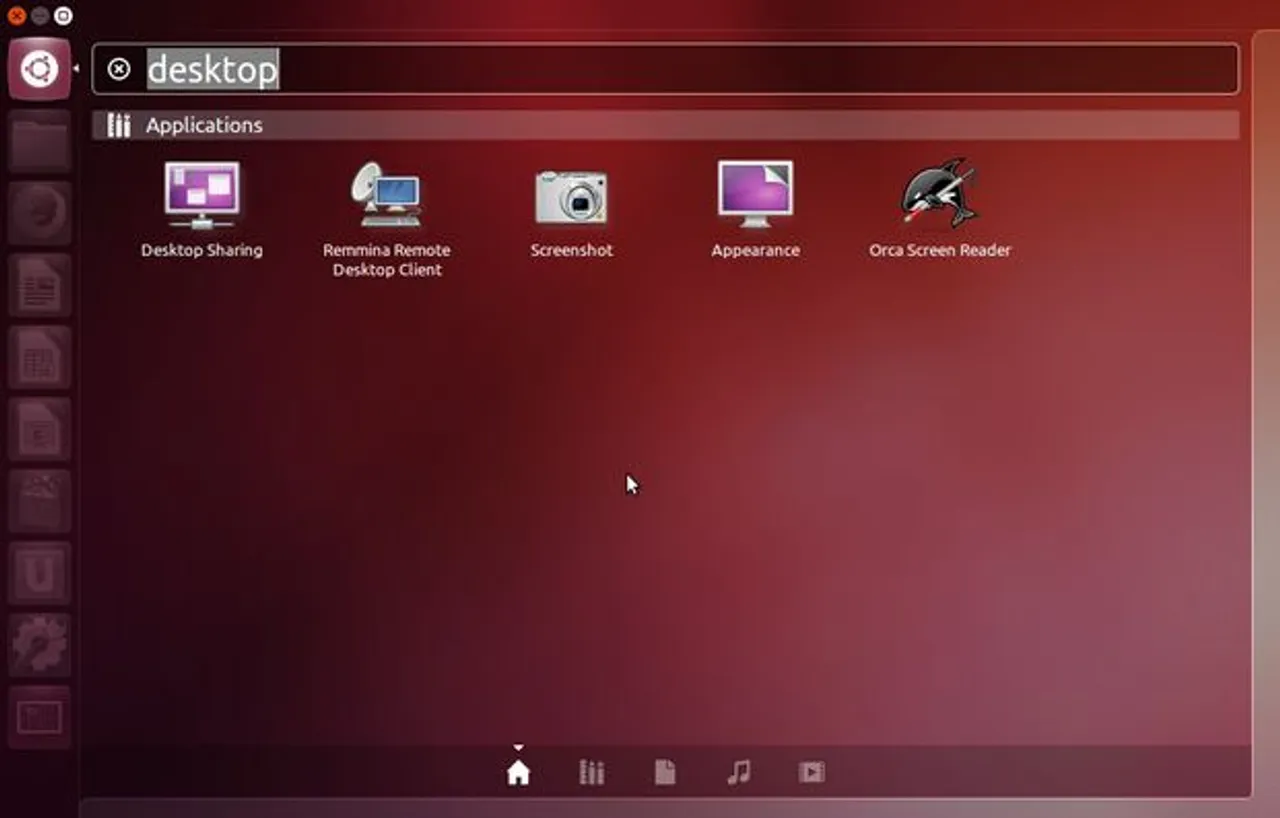Close the Dash with the orange button
This screenshot has height=818, width=1280.
tap(16, 16)
